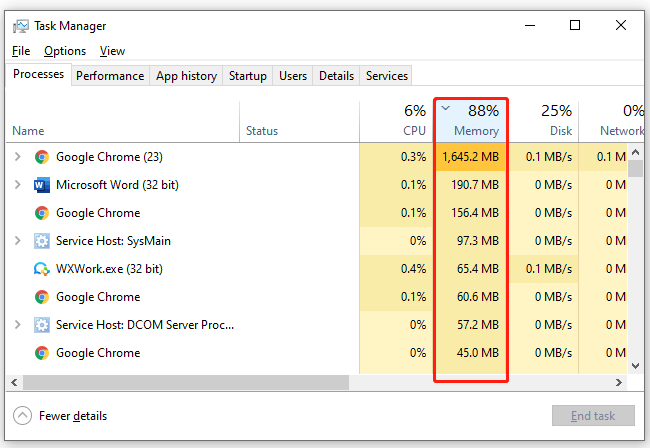
Task: Click the Google Chrome (23) icon
Action: click(42, 157)
